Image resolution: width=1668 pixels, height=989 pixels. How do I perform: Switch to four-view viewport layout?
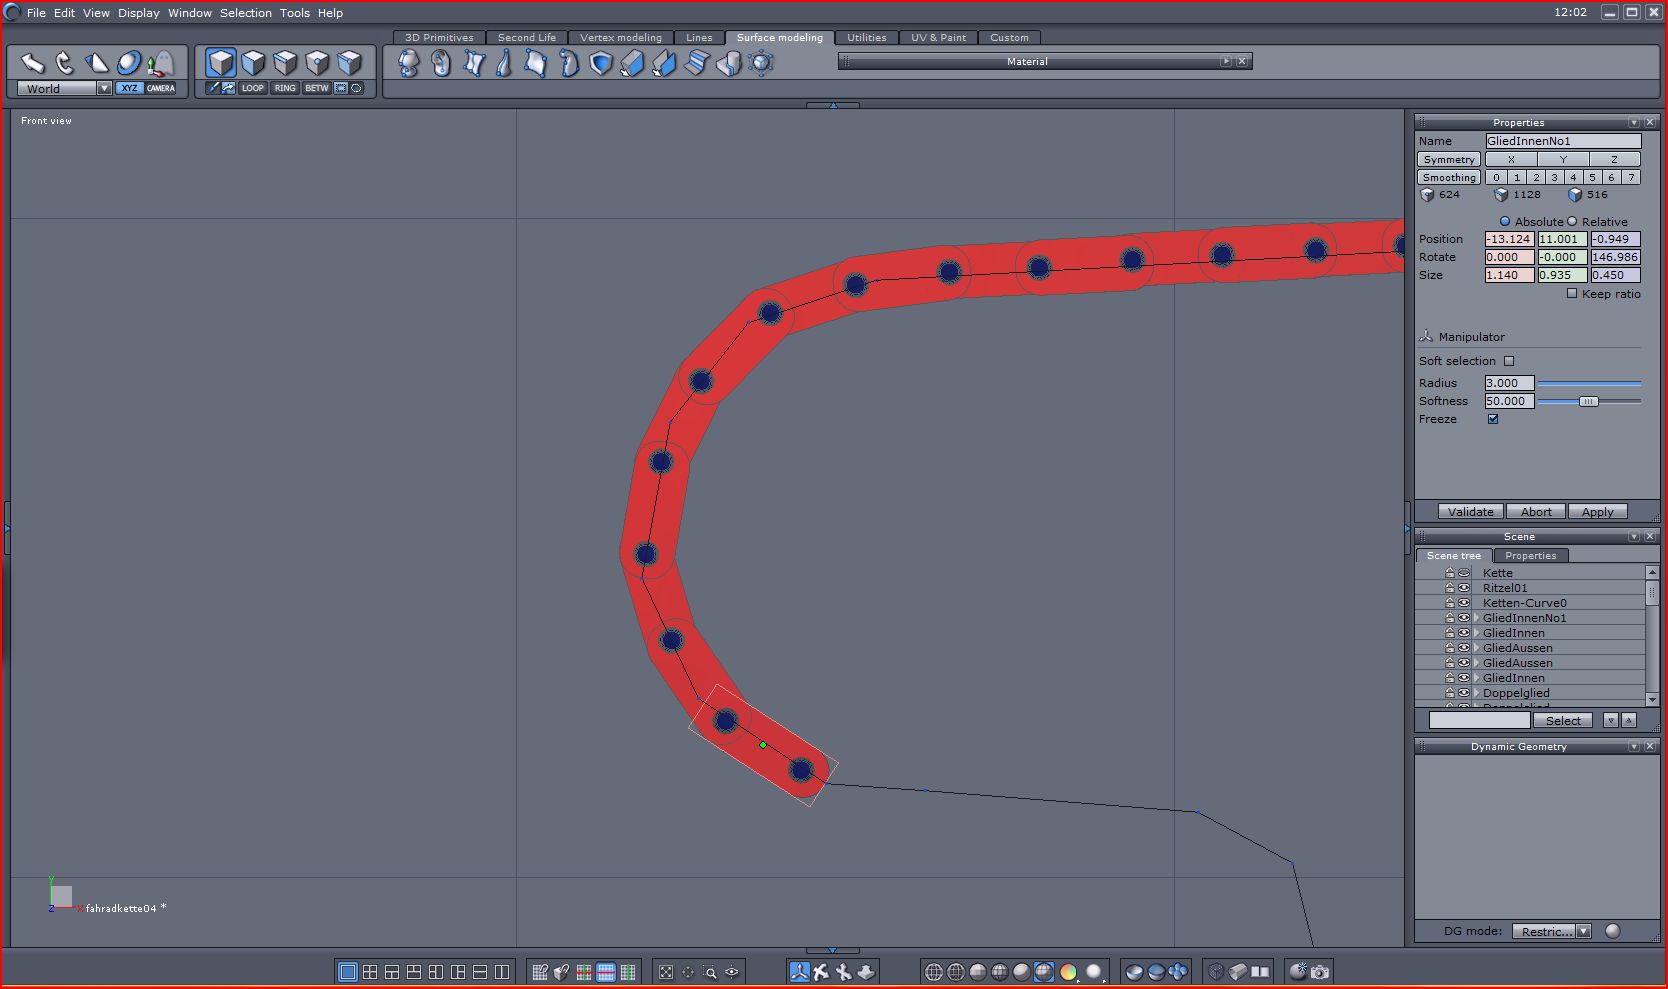point(370,971)
